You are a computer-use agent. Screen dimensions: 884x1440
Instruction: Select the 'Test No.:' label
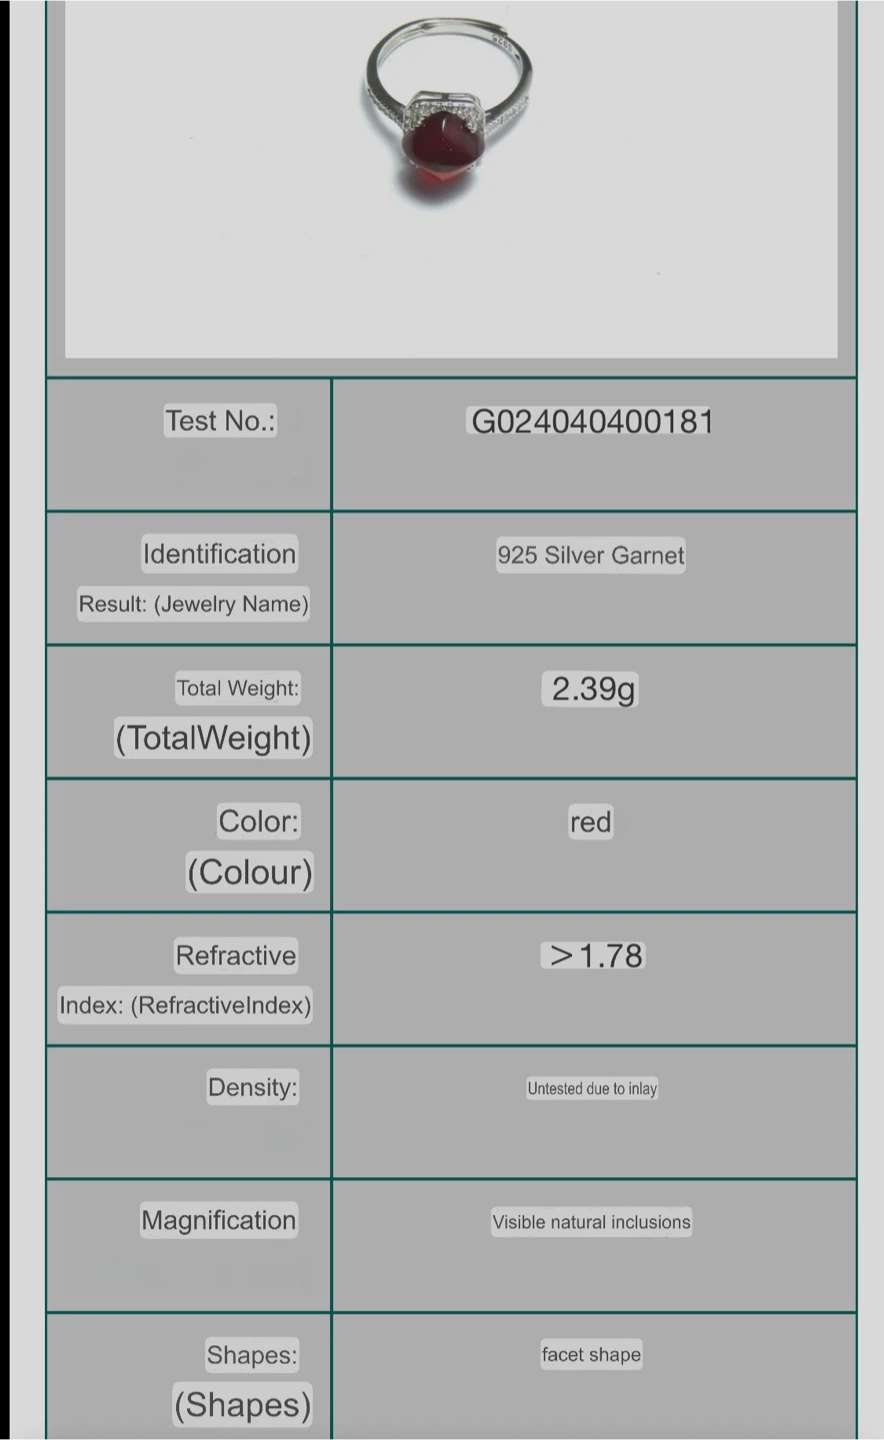(x=220, y=421)
